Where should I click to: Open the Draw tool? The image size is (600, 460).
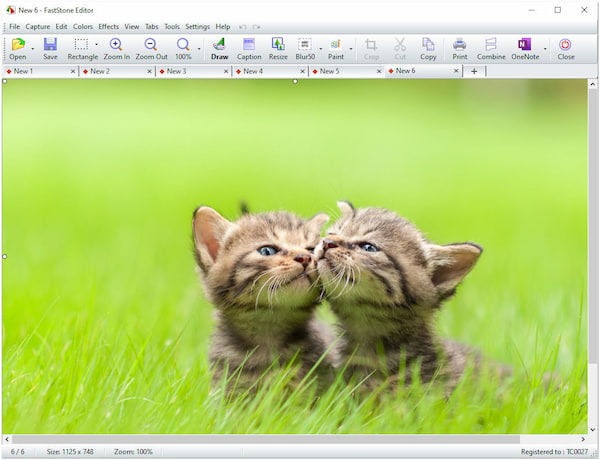point(219,46)
